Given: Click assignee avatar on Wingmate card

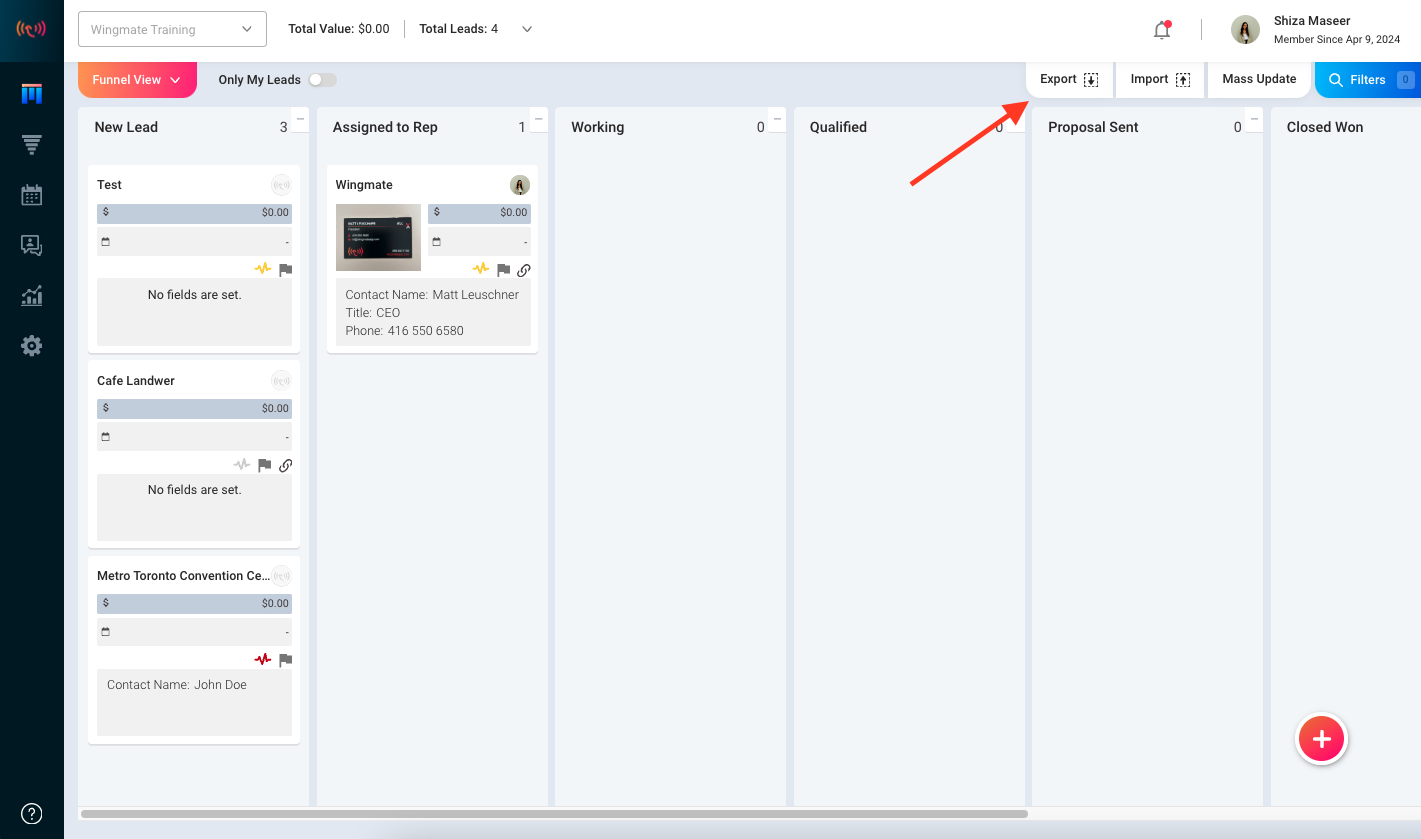Looking at the screenshot, I should coord(520,185).
